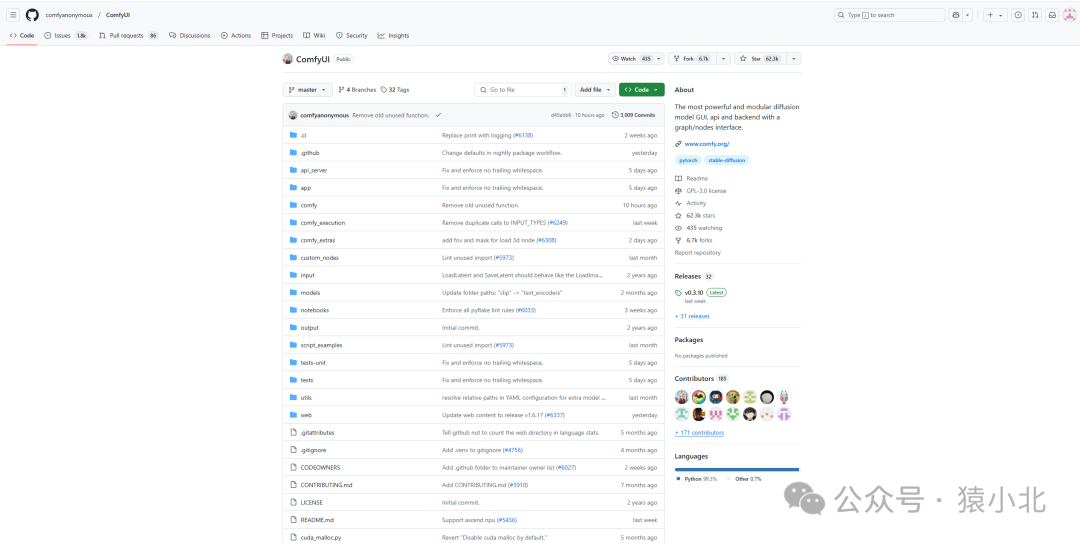This screenshot has height=543, width=1080.
Task: Expand the Fork options dropdown arrow
Action: tap(723, 59)
